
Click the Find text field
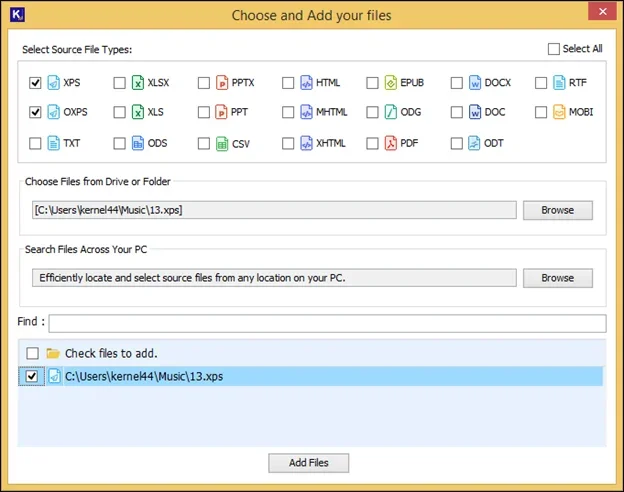coord(328,323)
